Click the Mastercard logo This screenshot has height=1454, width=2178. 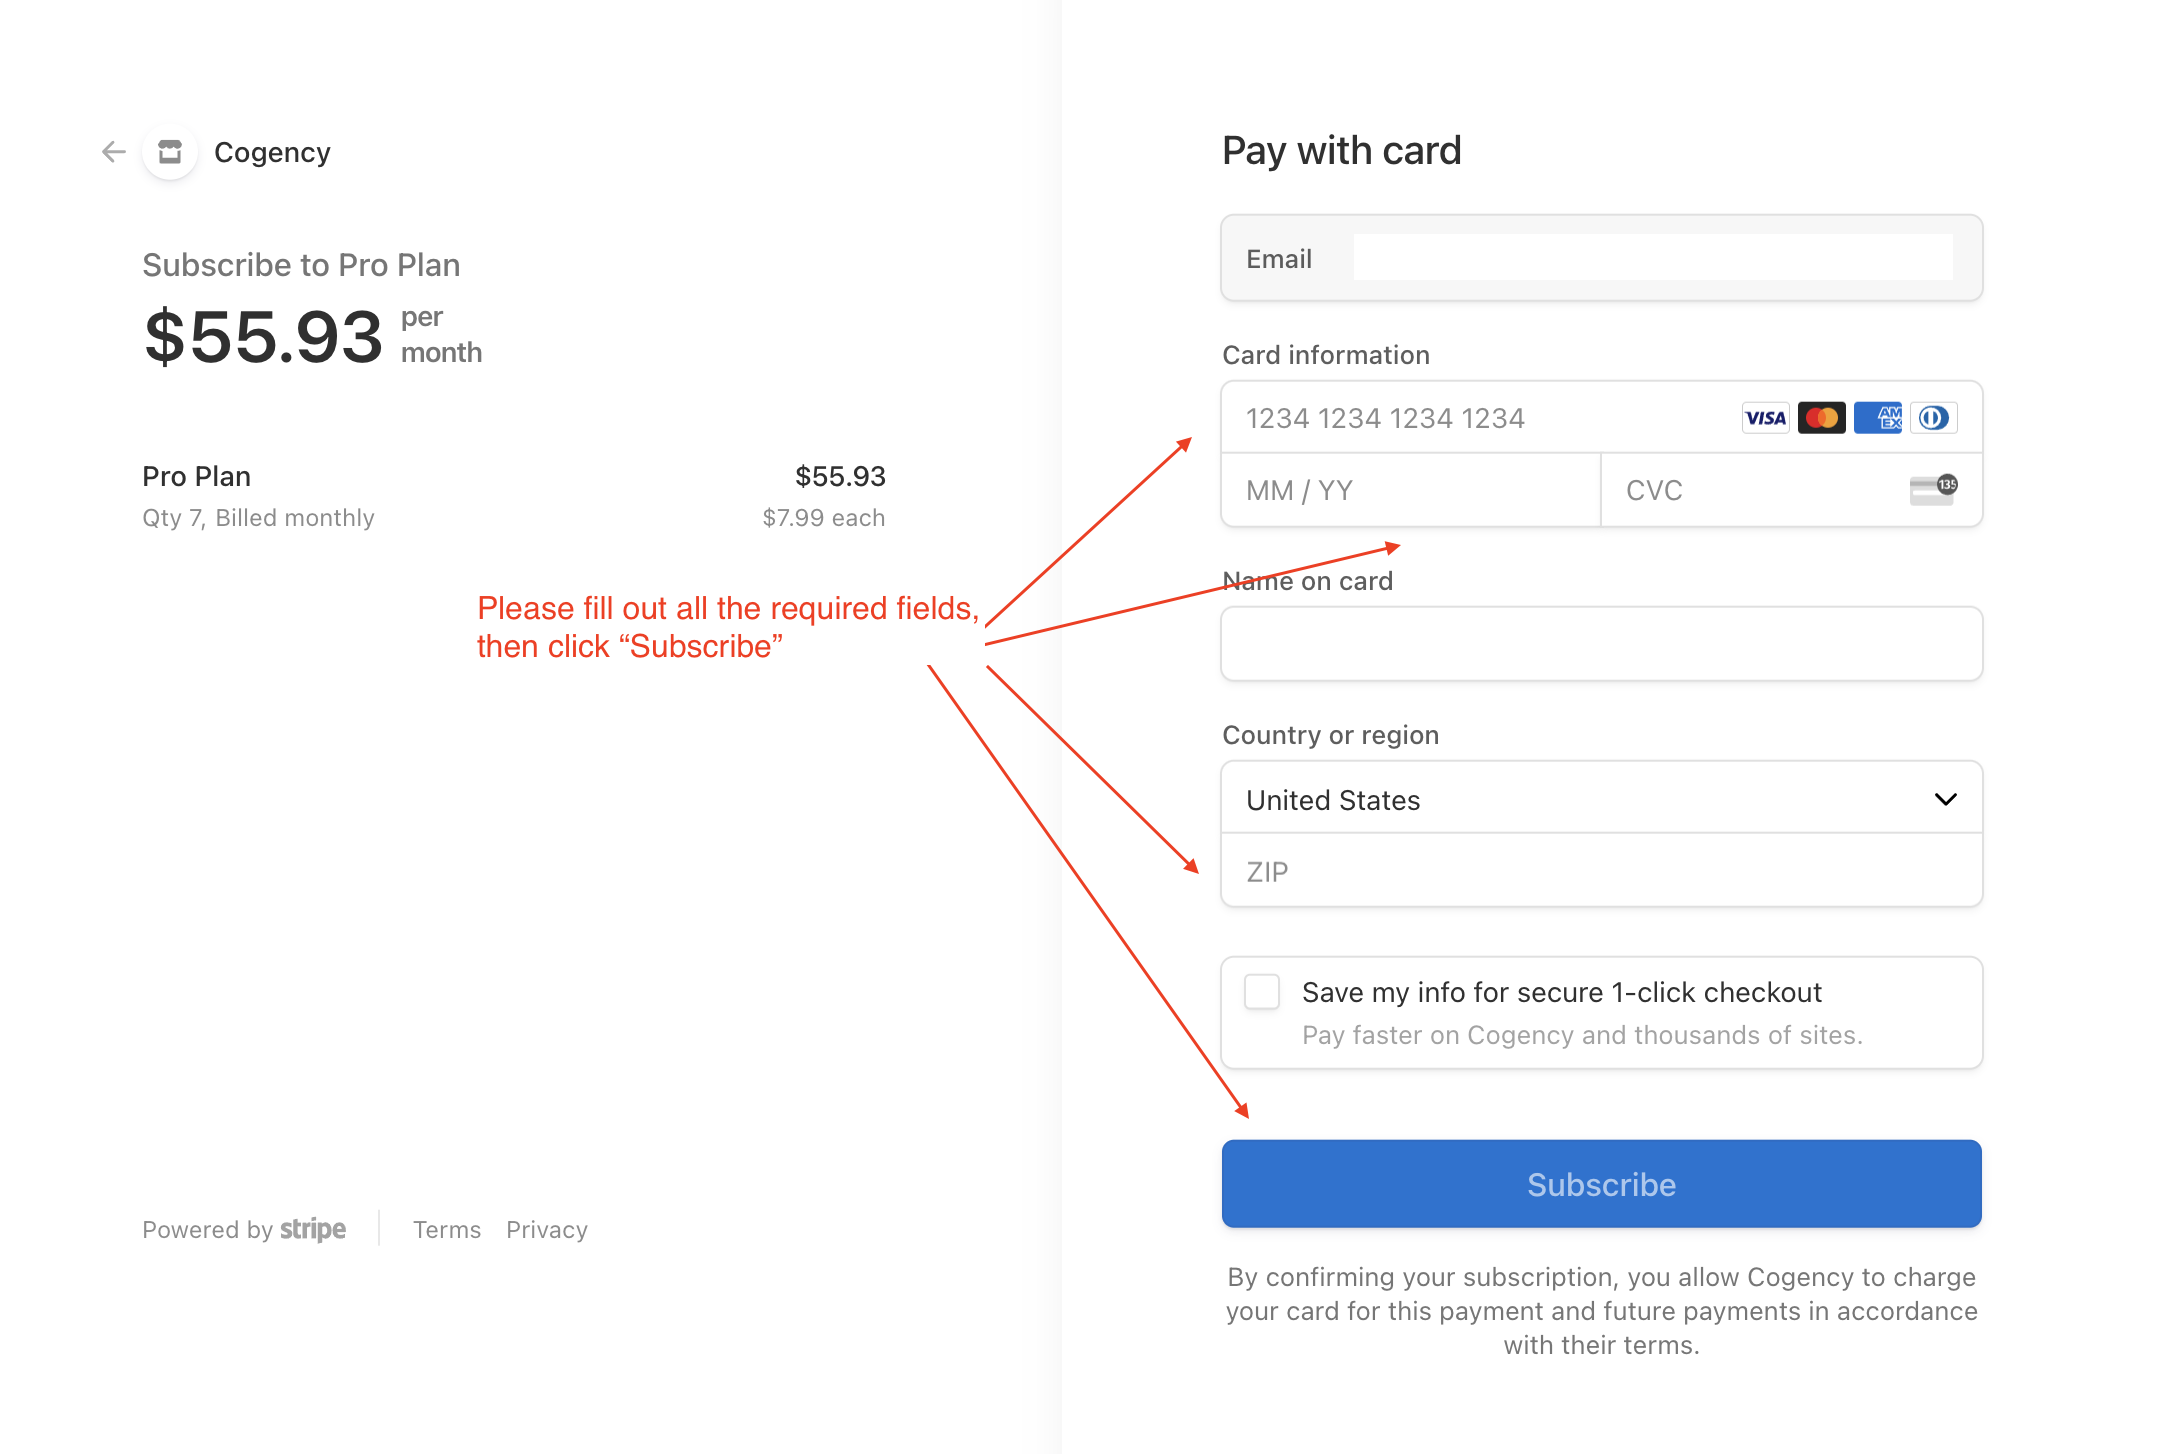click(x=1821, y=418)
